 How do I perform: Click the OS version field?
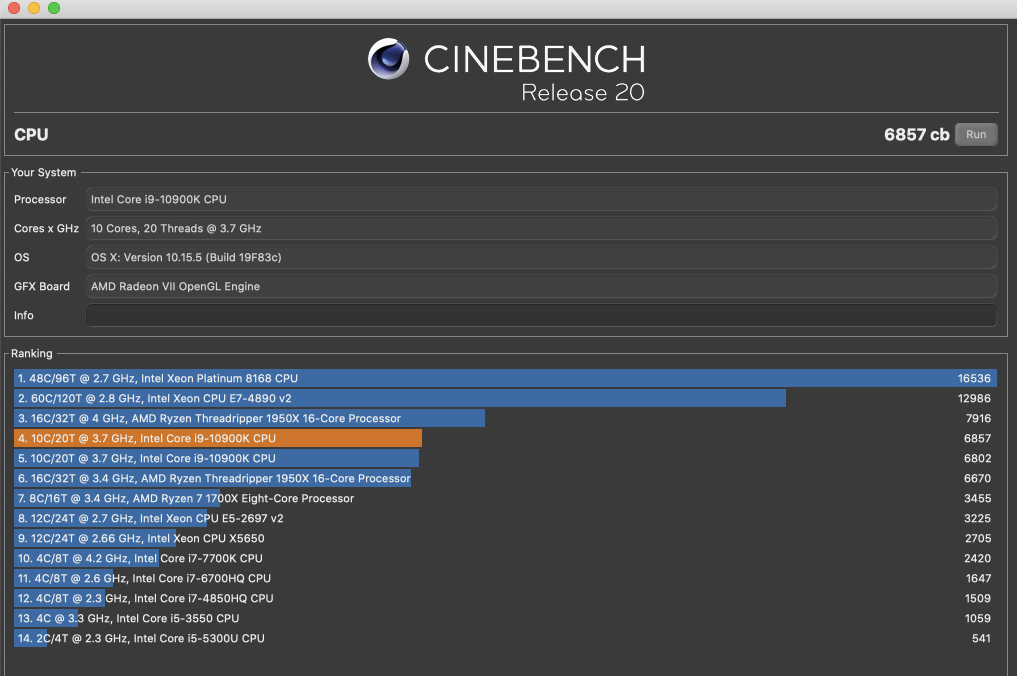[541, 258]
